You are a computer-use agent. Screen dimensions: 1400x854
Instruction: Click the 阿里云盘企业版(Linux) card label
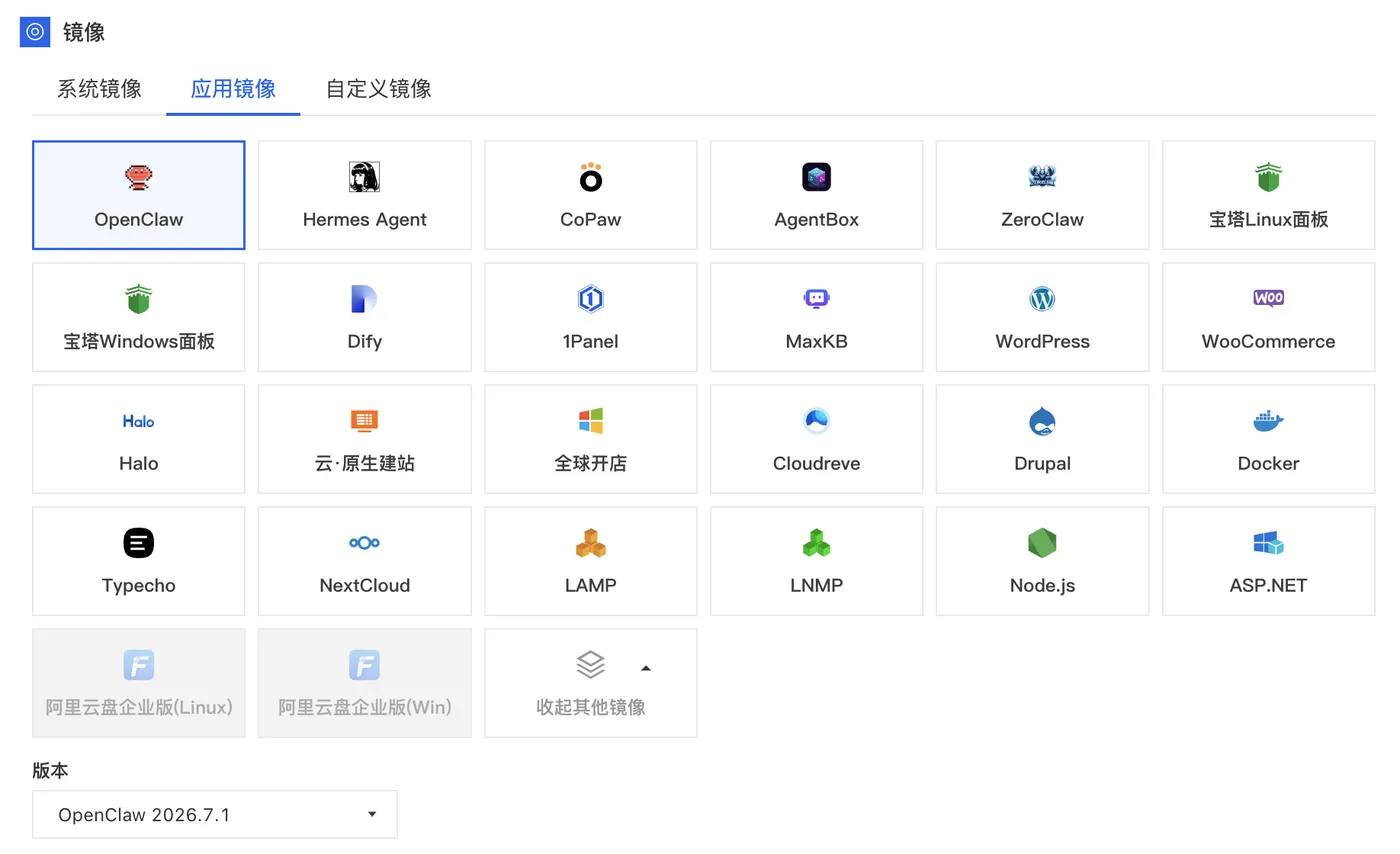(139, 707)
